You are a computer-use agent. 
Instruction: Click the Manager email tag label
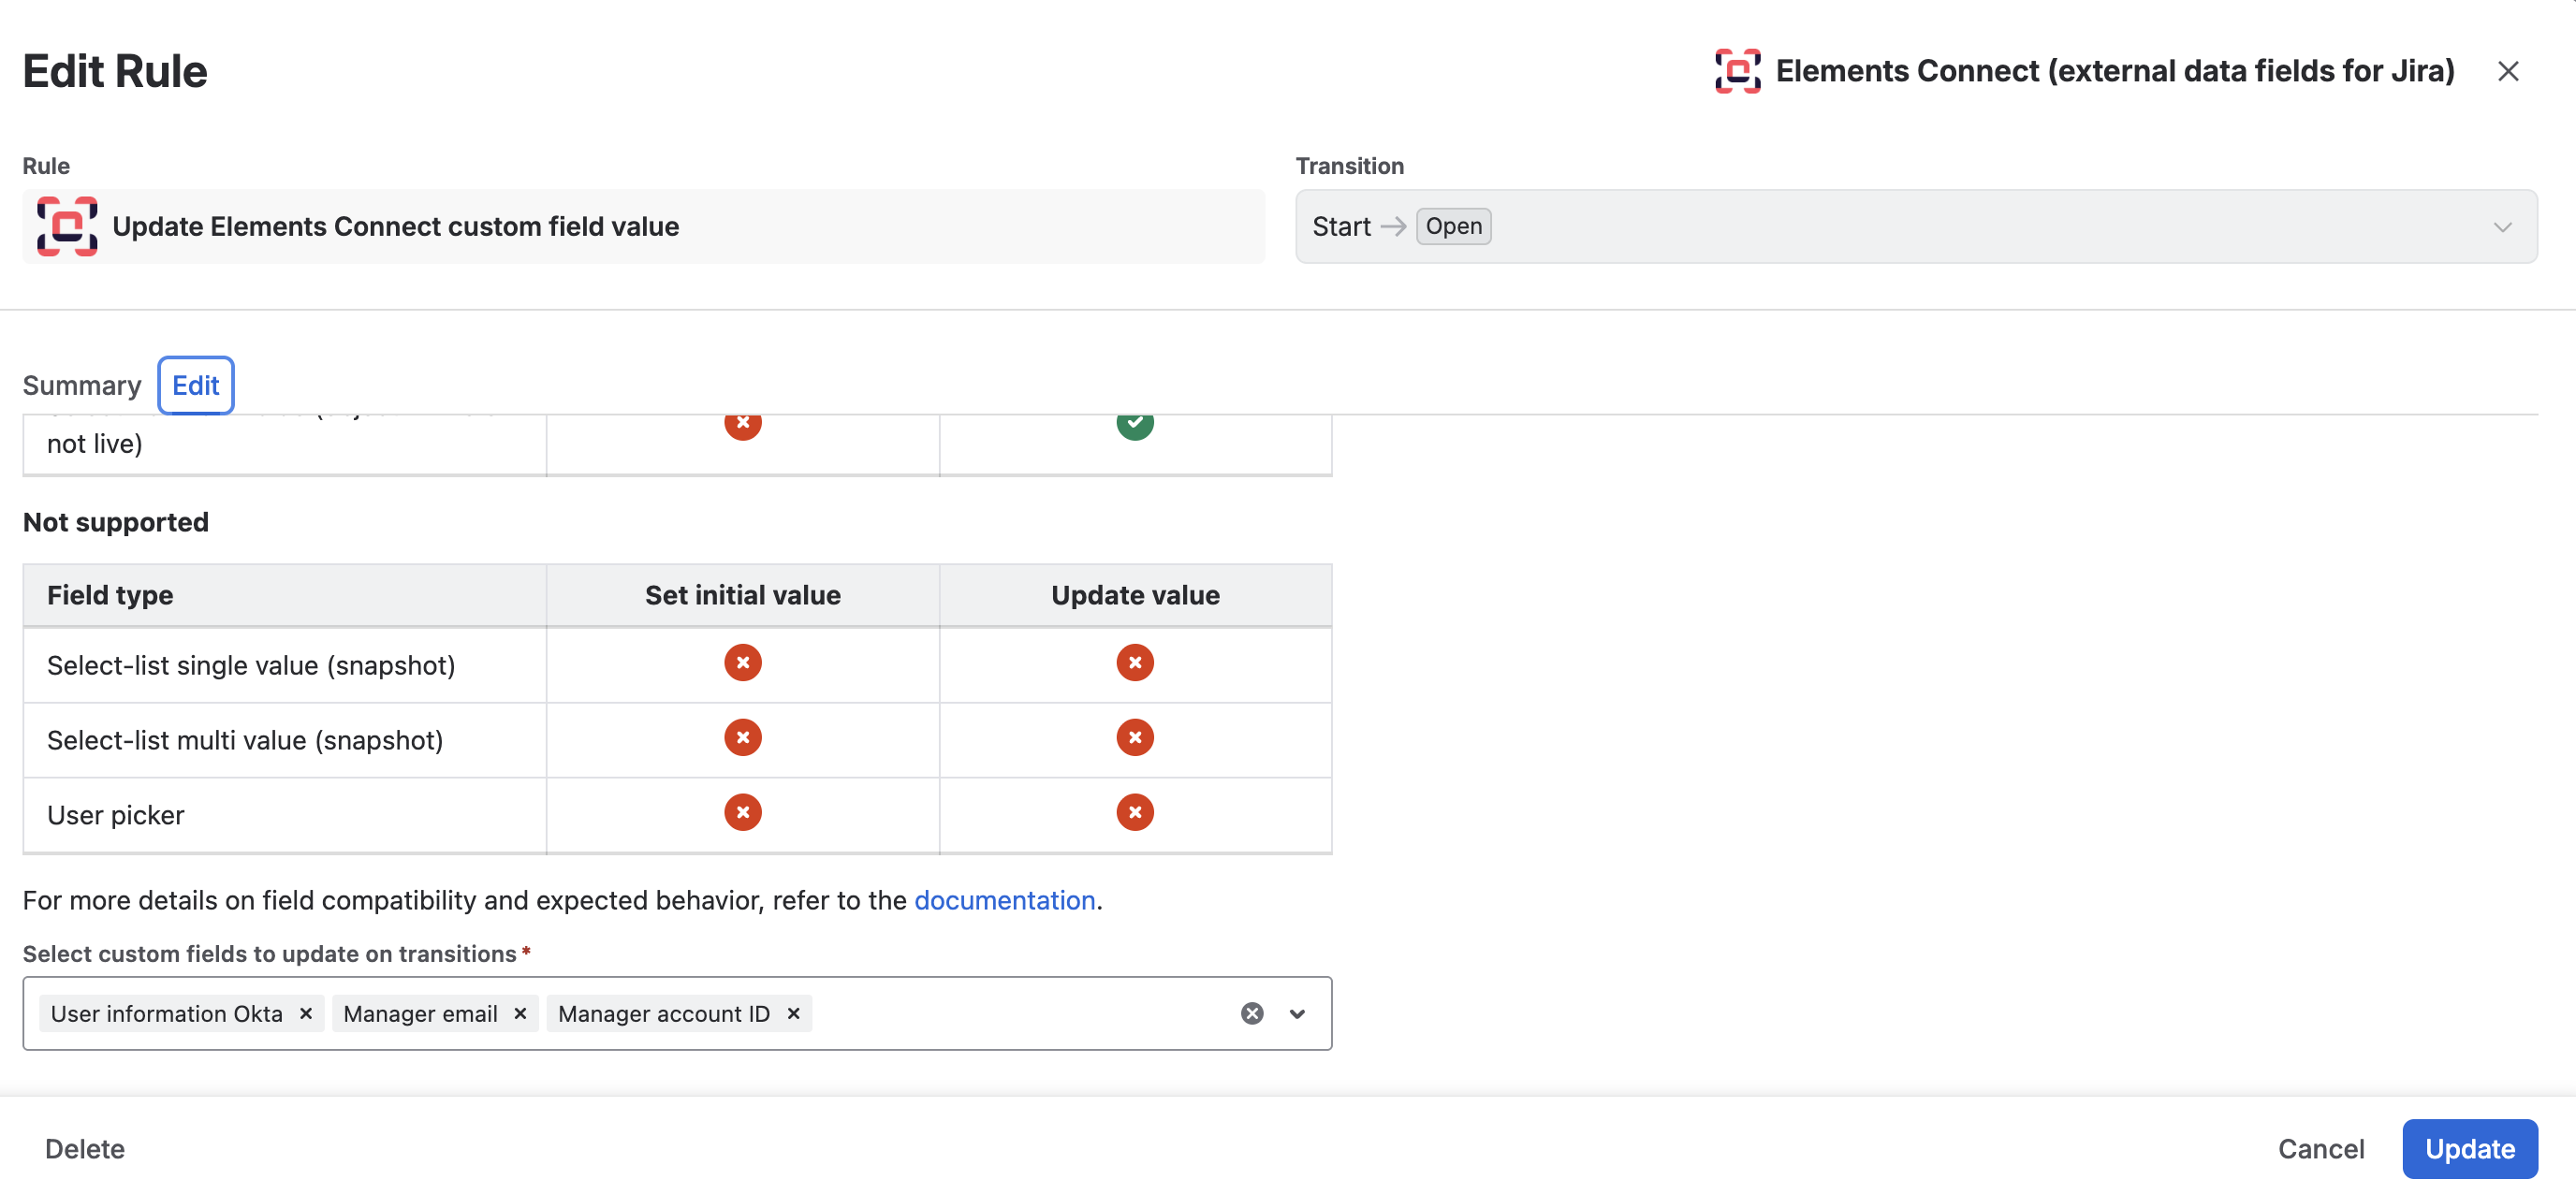pos(420,1013)
